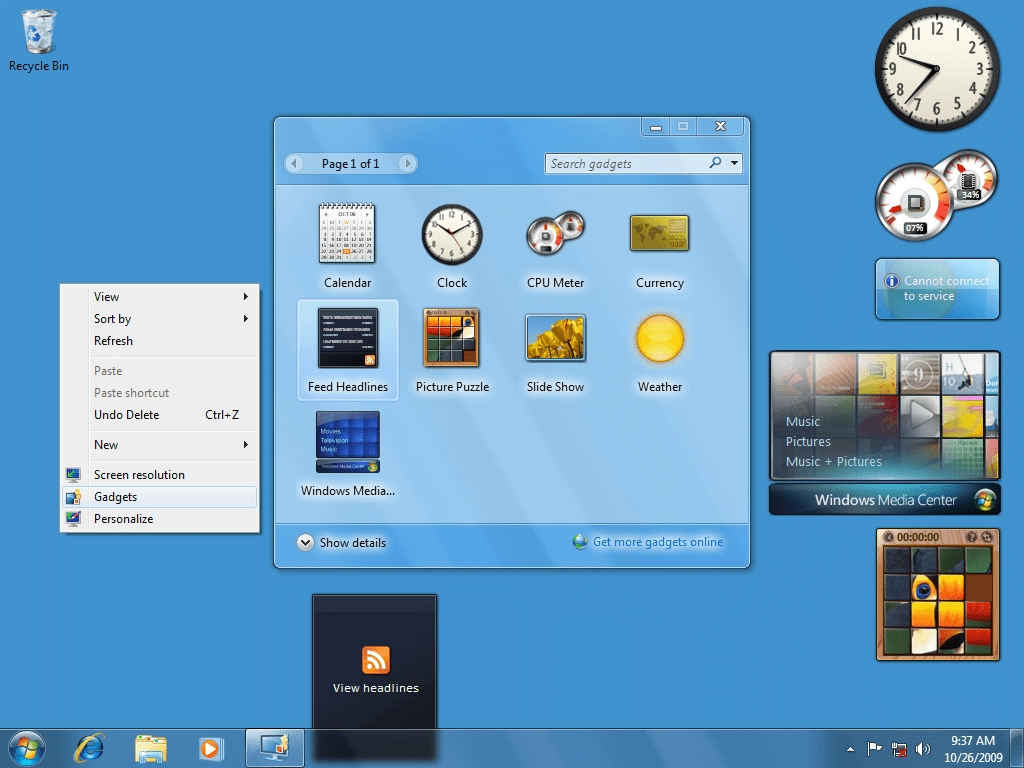Pause the puzzle gadget timer
The image size is (1024, 768).
point(889,537)
